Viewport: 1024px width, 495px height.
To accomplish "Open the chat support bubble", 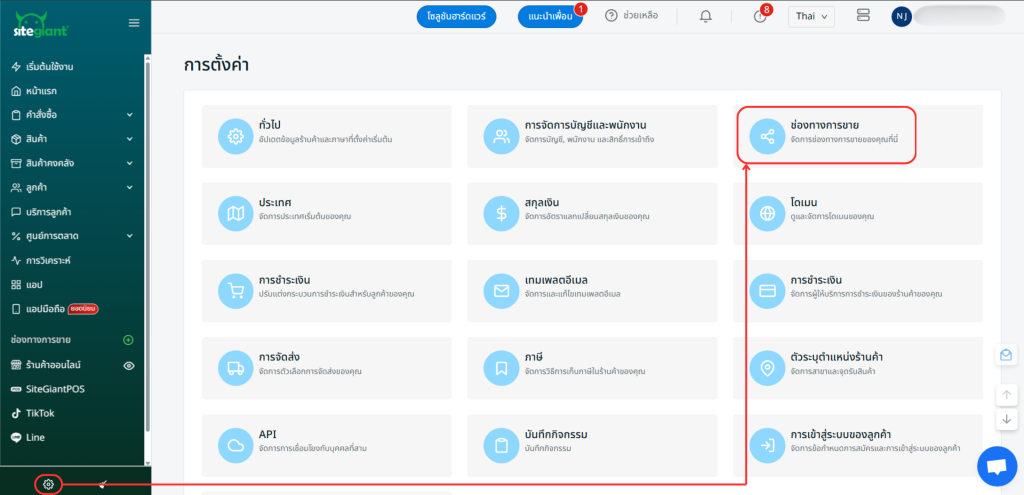I will point(995,466).
